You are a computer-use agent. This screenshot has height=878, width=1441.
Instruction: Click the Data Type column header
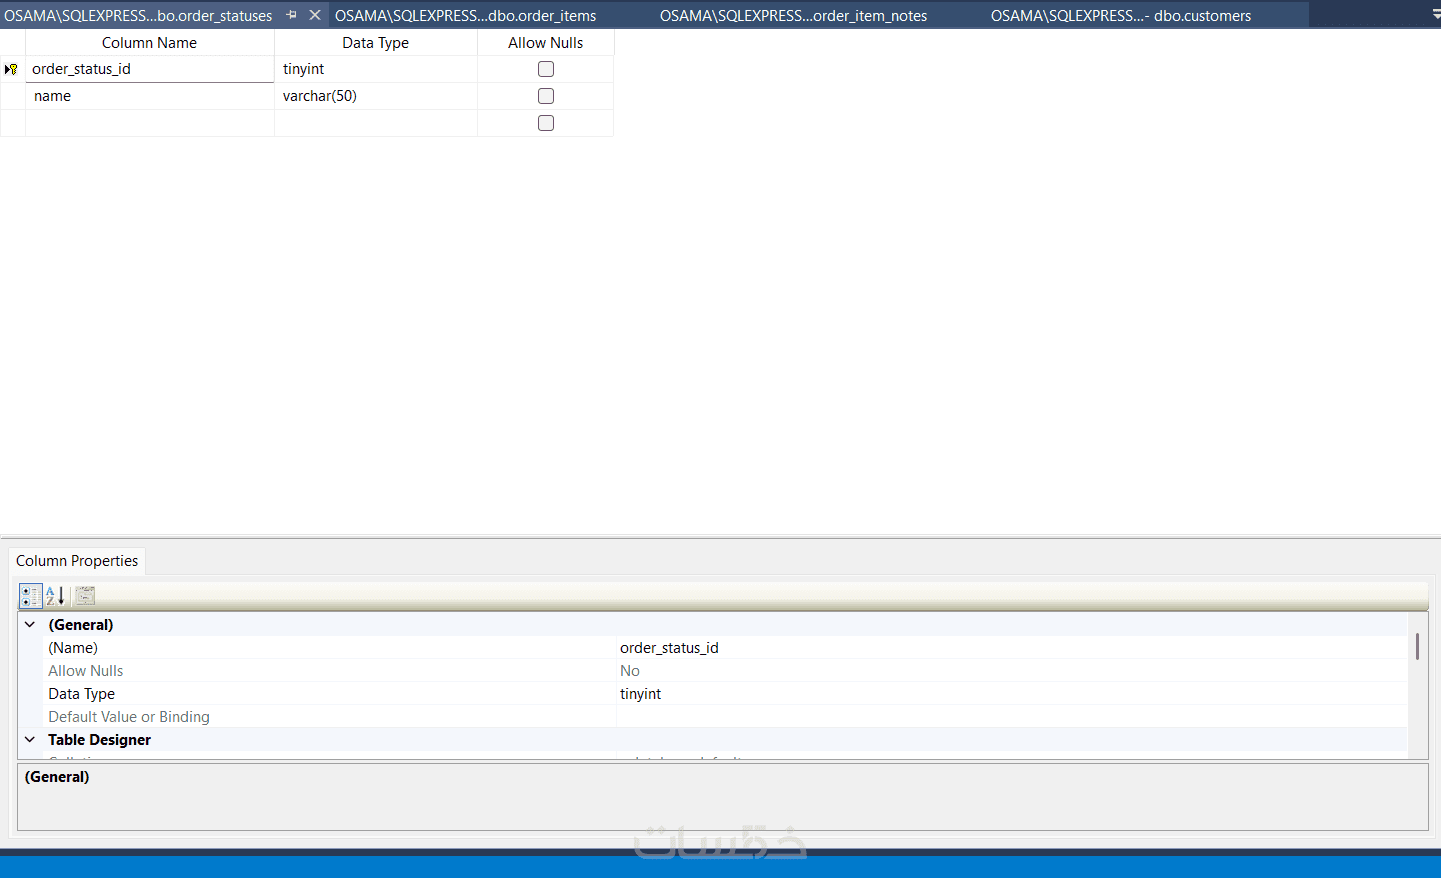[375, 43]
